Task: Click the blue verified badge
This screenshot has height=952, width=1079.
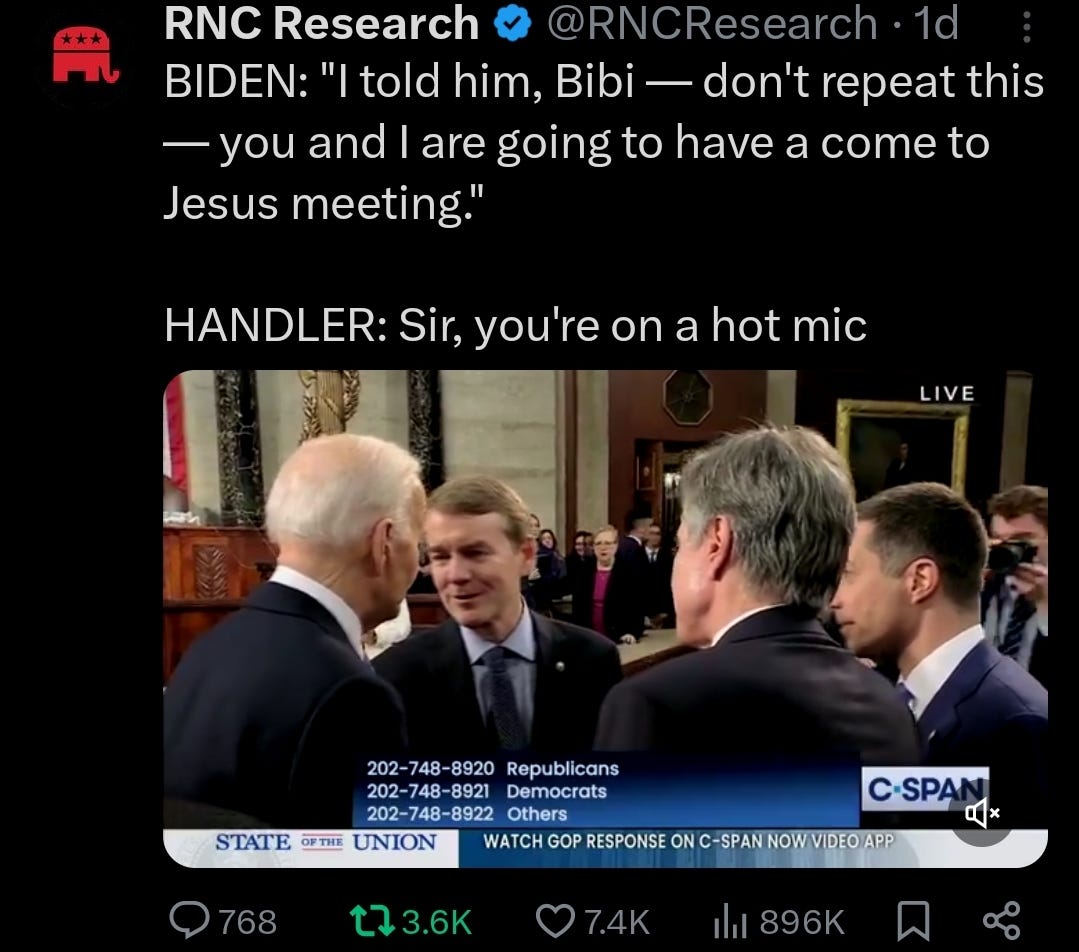Action: tap(513, 24)
